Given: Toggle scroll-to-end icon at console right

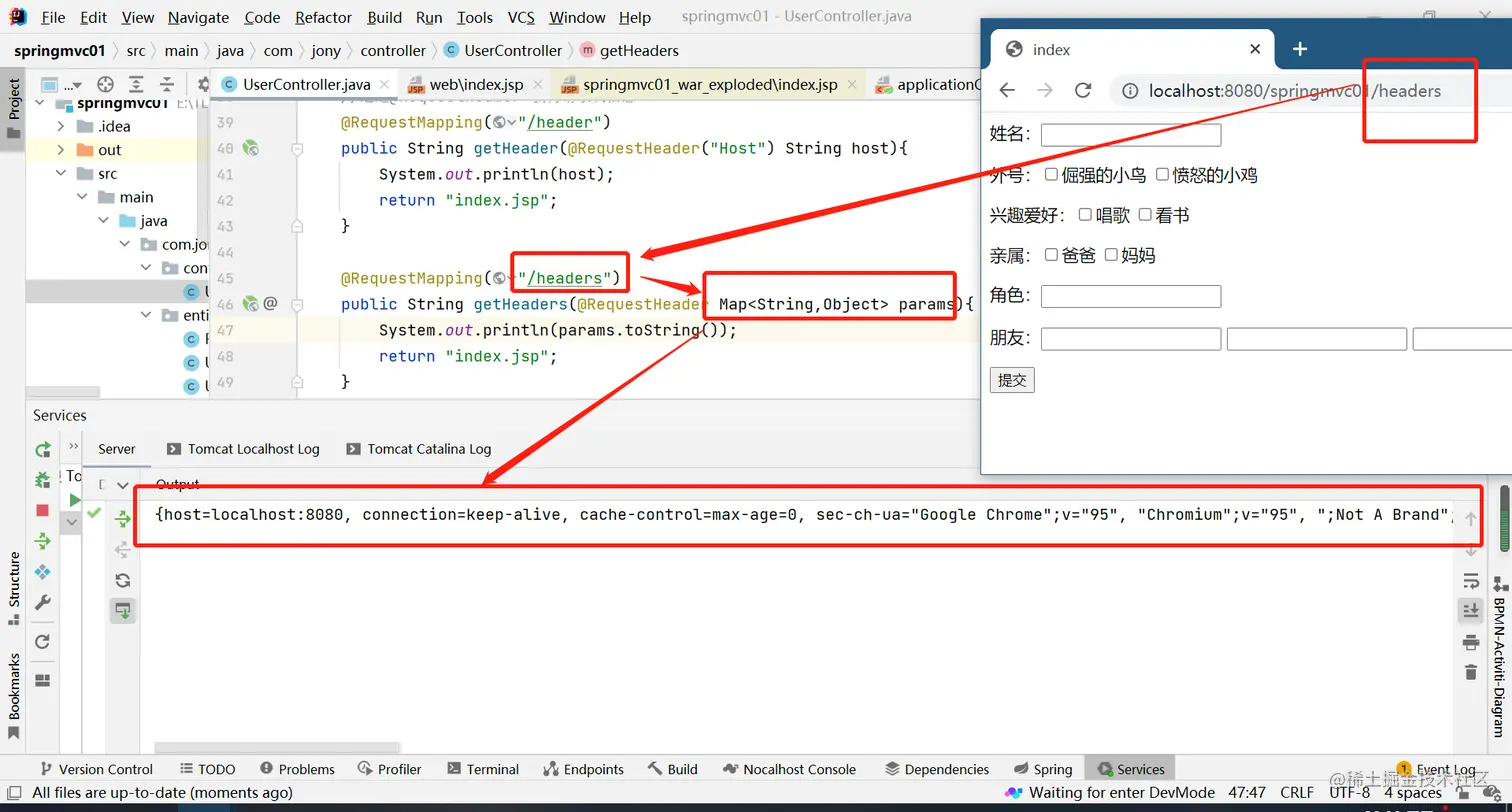Looking at the screenshot, I should click(1470, 610).
